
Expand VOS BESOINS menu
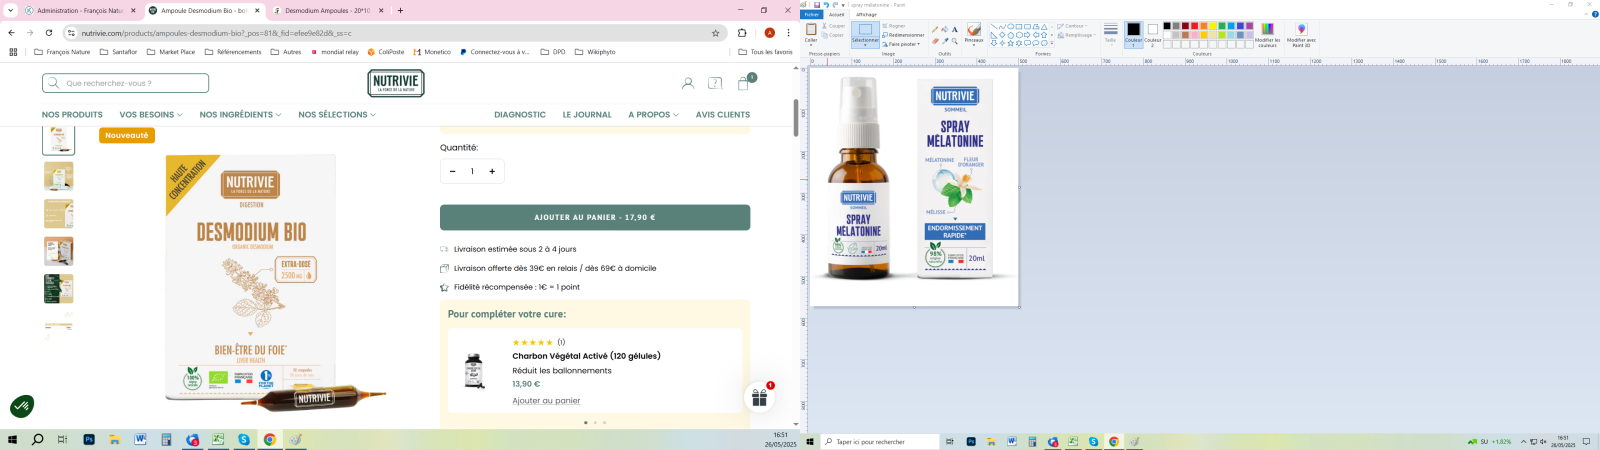151,114
